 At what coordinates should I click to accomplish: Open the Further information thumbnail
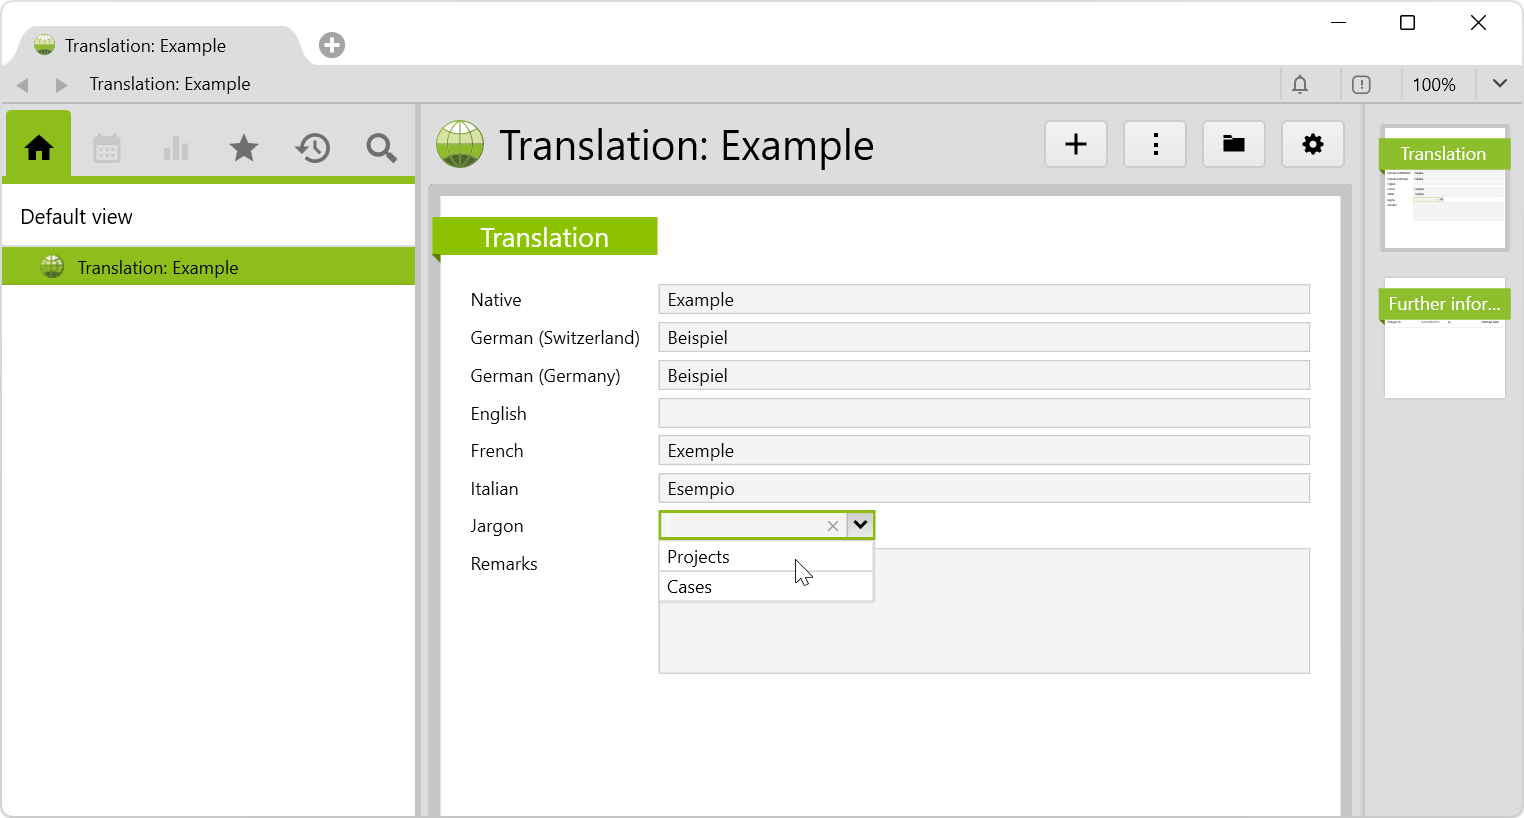[x=1444, y=340]
